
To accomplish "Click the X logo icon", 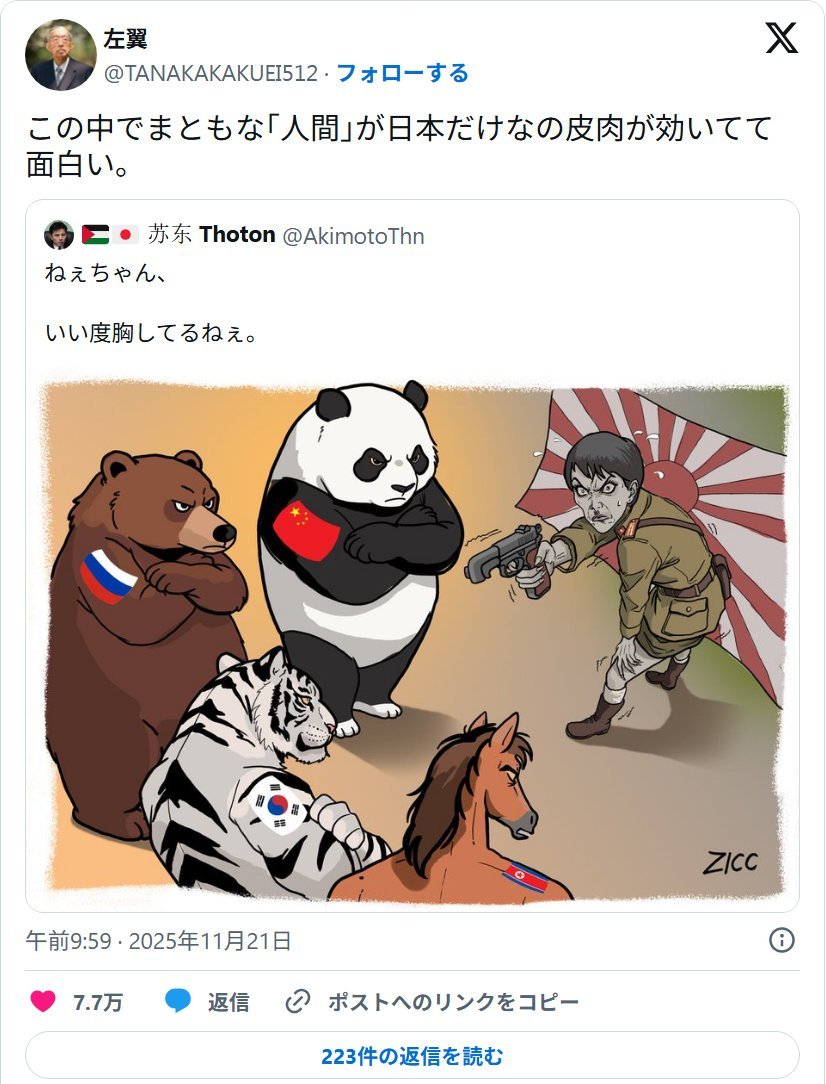I will tap(782, 38).
